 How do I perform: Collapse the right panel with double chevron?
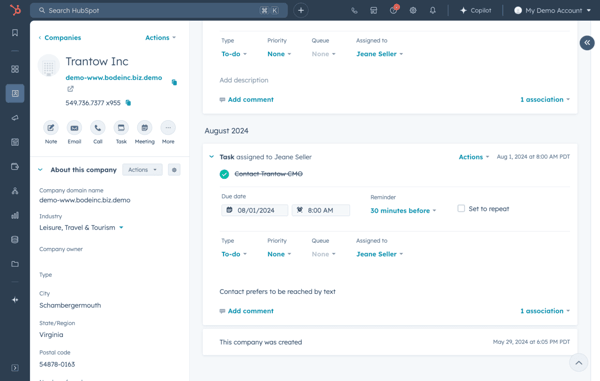(x=587, y=42)
